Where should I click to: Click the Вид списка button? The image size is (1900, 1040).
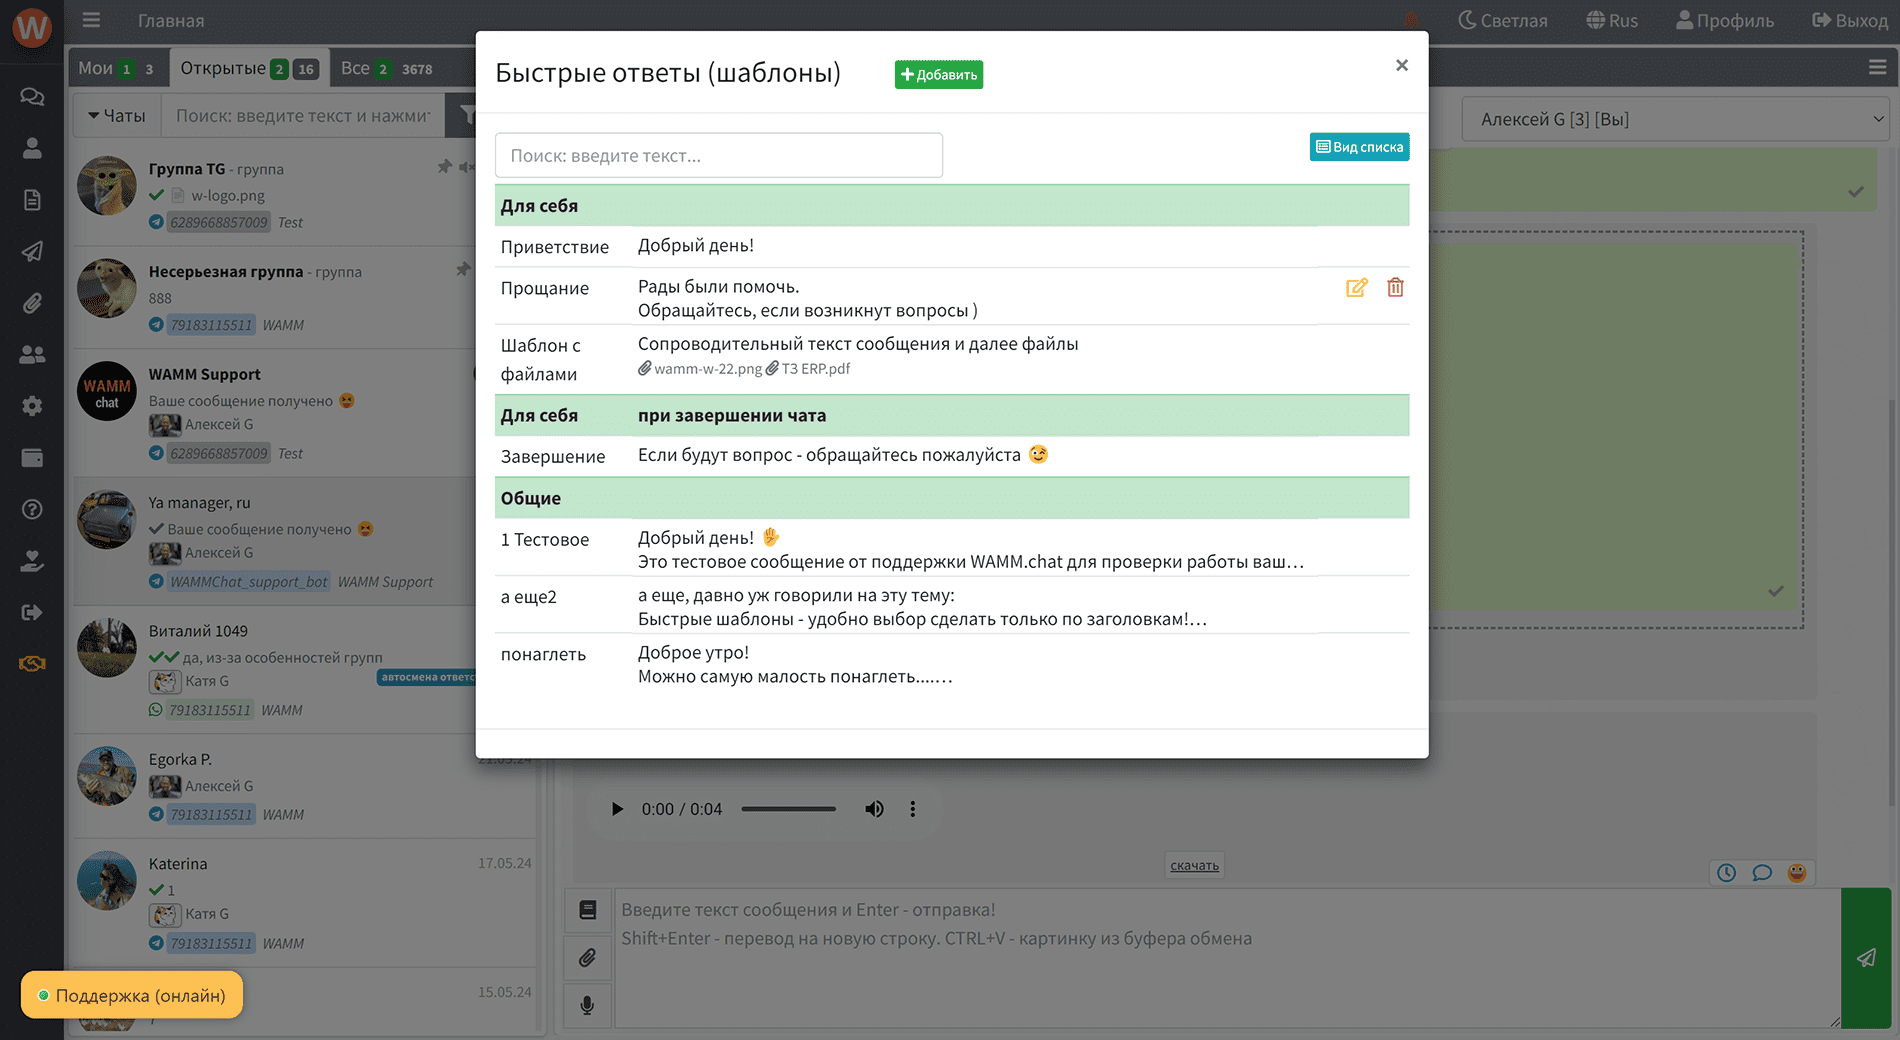pos(1359,147)
